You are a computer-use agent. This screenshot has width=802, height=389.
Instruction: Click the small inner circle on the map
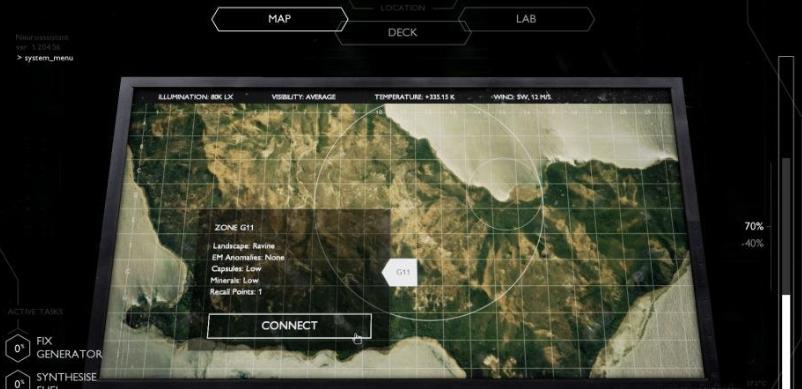[504, 193]
